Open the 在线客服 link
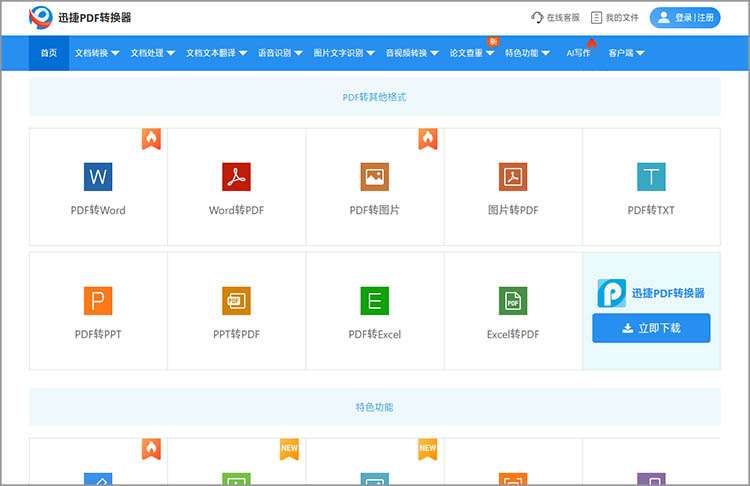 click(555, 18)
